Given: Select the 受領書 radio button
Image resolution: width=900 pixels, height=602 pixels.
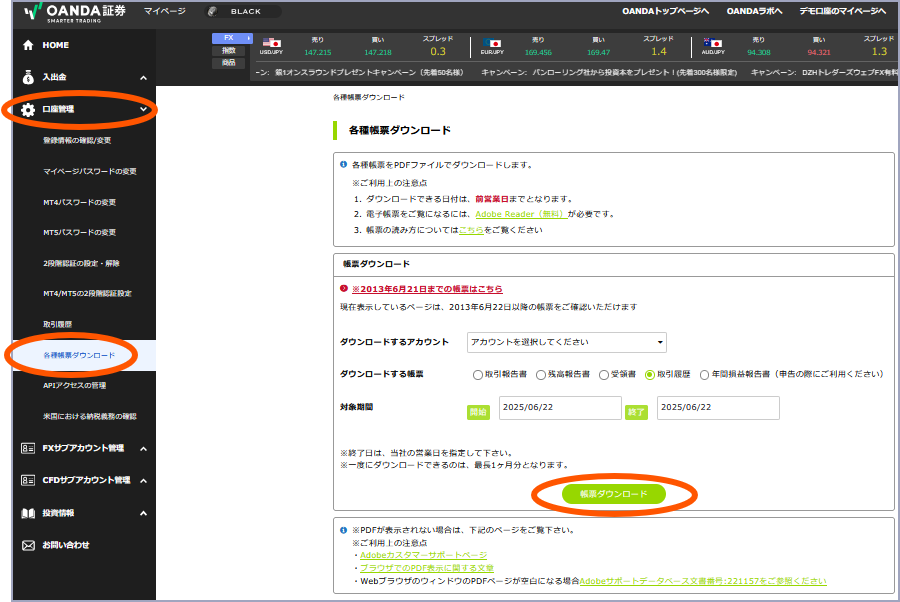Looking at the screenshot, I should point(604,375).
